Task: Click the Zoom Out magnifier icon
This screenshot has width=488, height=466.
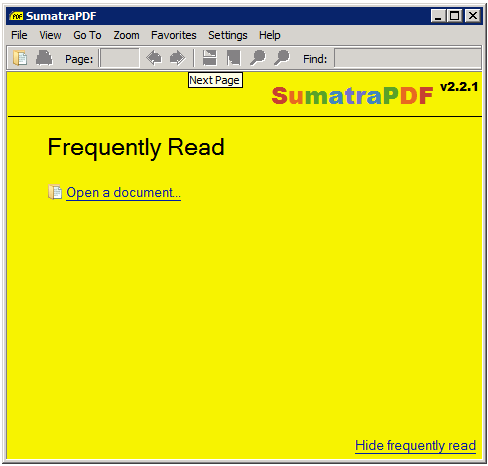Action: (258, 58)
